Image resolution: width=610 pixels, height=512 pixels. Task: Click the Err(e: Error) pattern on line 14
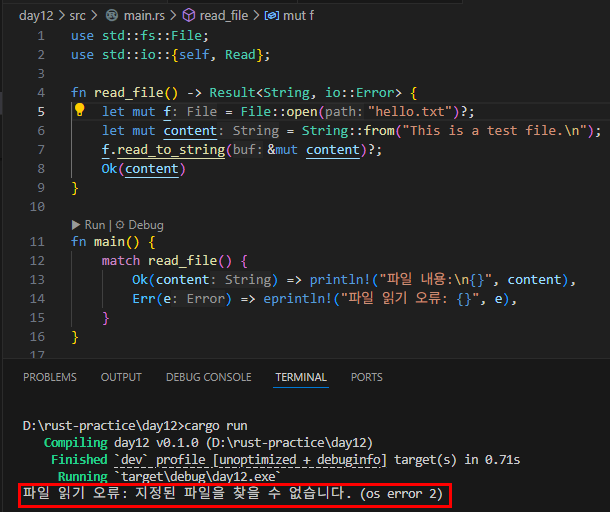182,299
